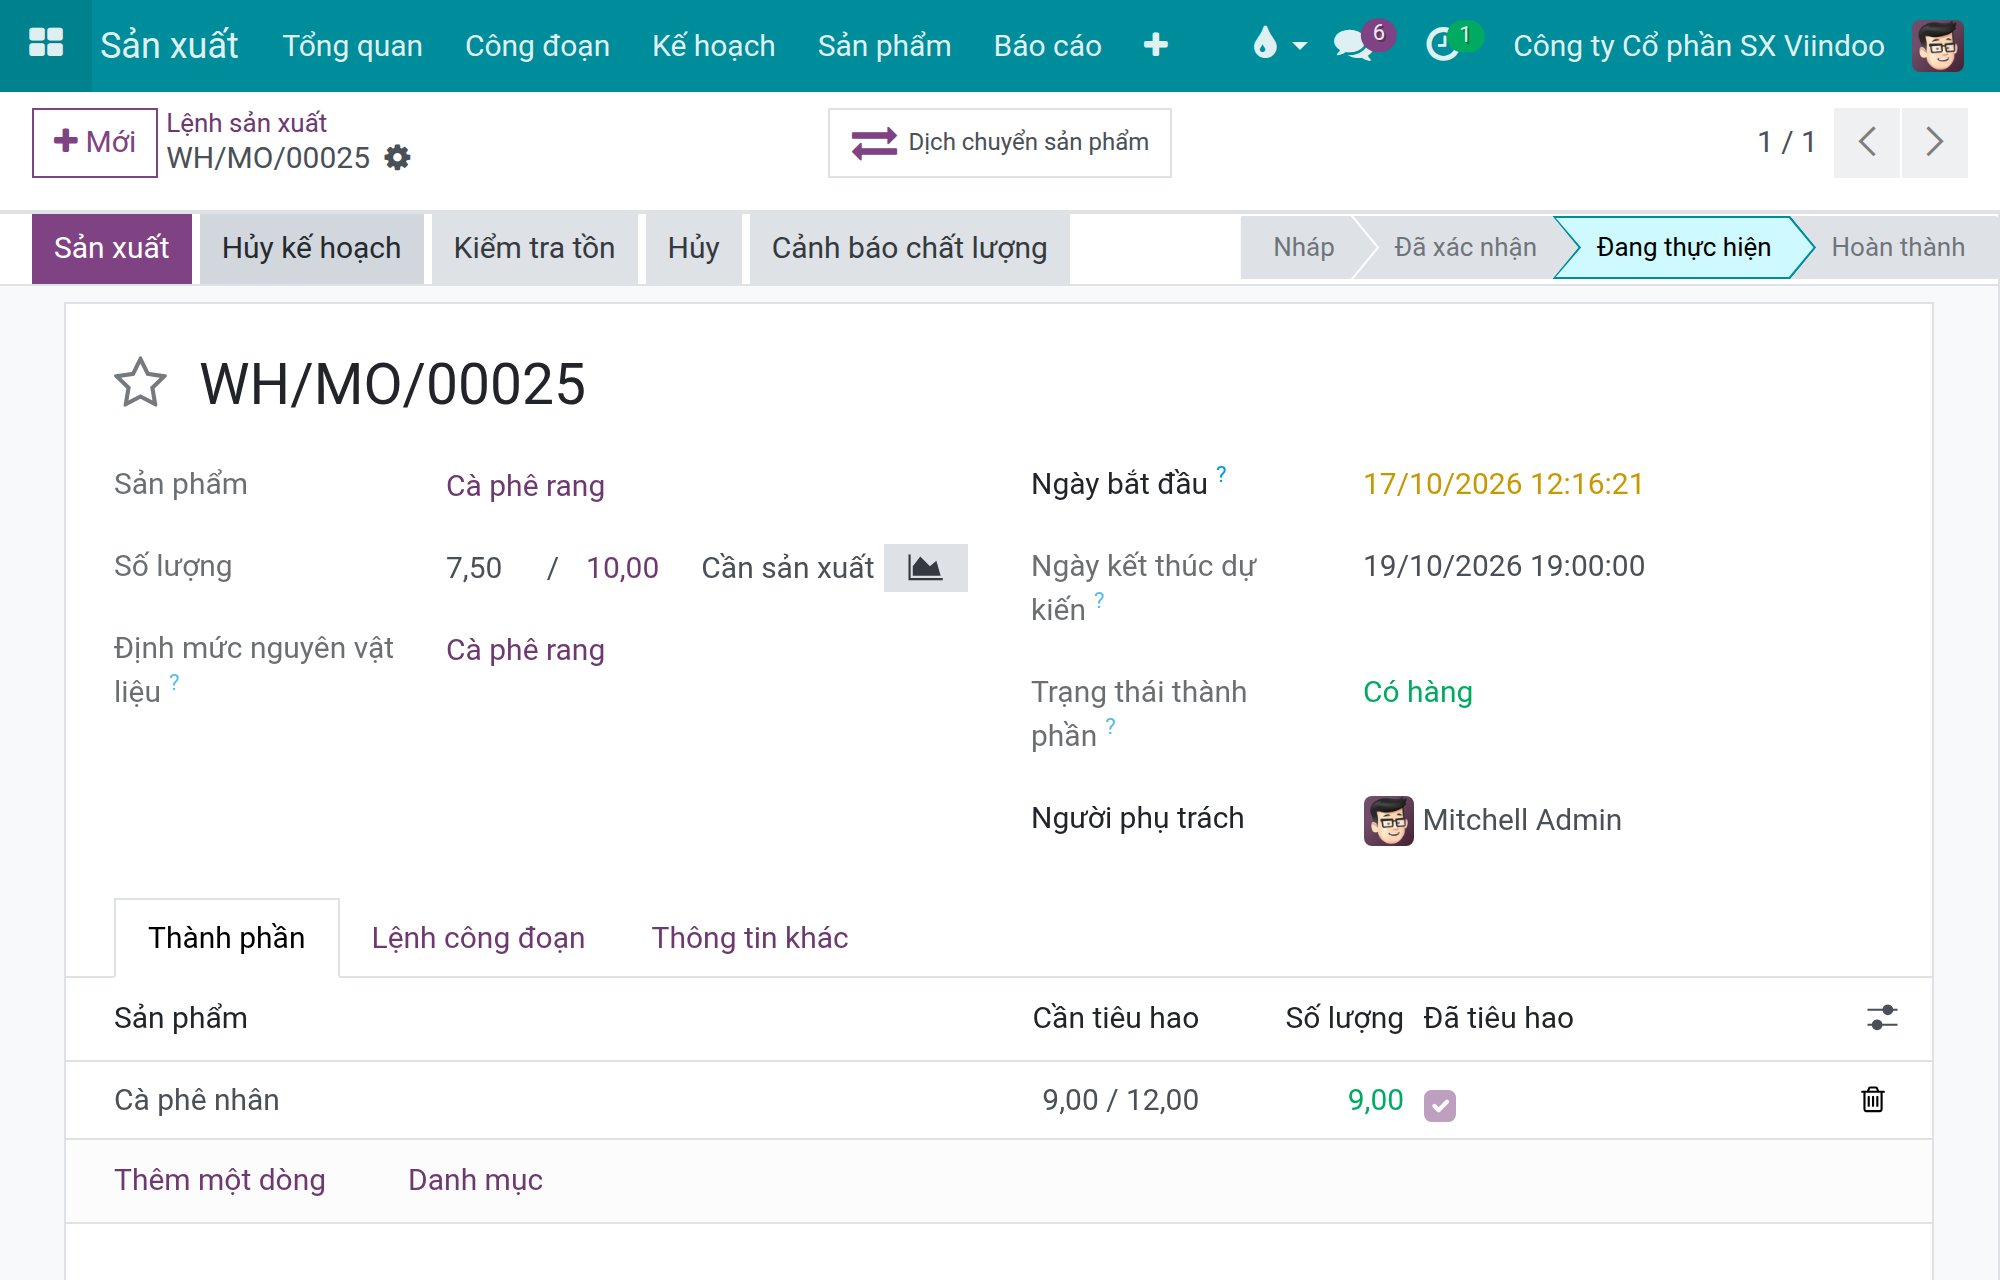Open Báo cáo menu
2000x1280 pixels.
(1047, 46)
